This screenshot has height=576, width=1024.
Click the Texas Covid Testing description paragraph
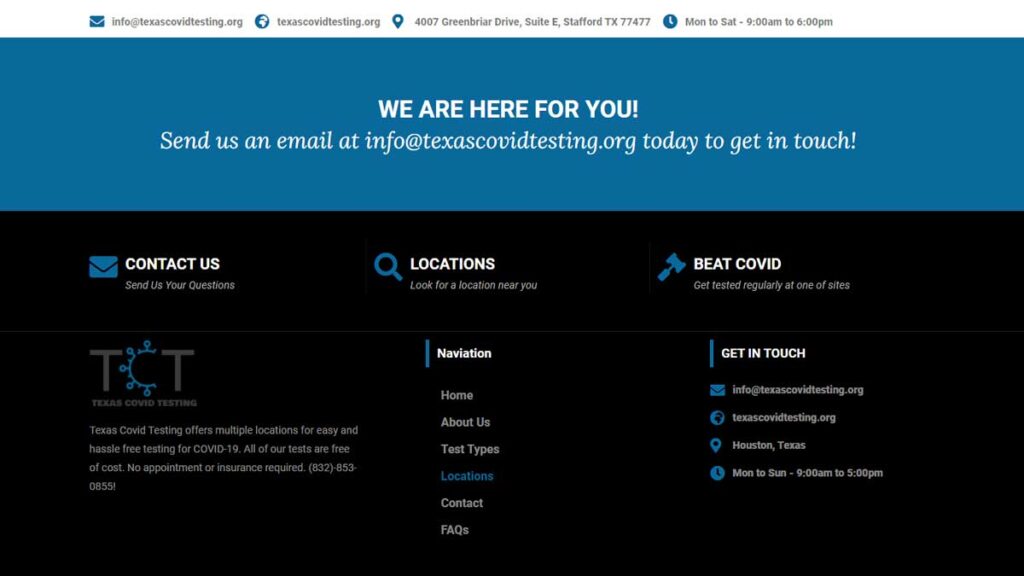tap(224, 458)
